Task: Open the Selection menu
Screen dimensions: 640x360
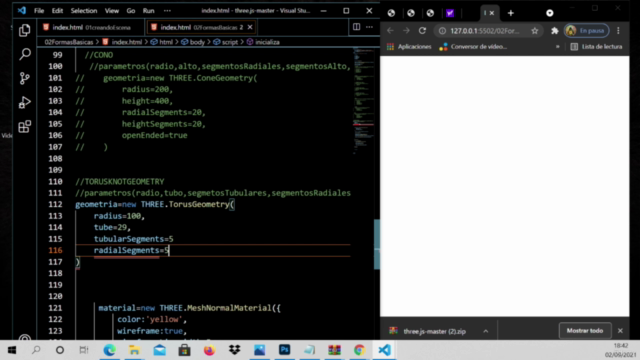Action: tap(84, 11)
